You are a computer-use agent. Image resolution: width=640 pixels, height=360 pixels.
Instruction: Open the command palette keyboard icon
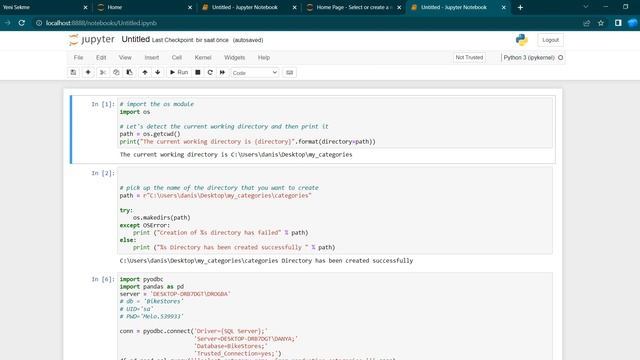click(x=289, y=73)
